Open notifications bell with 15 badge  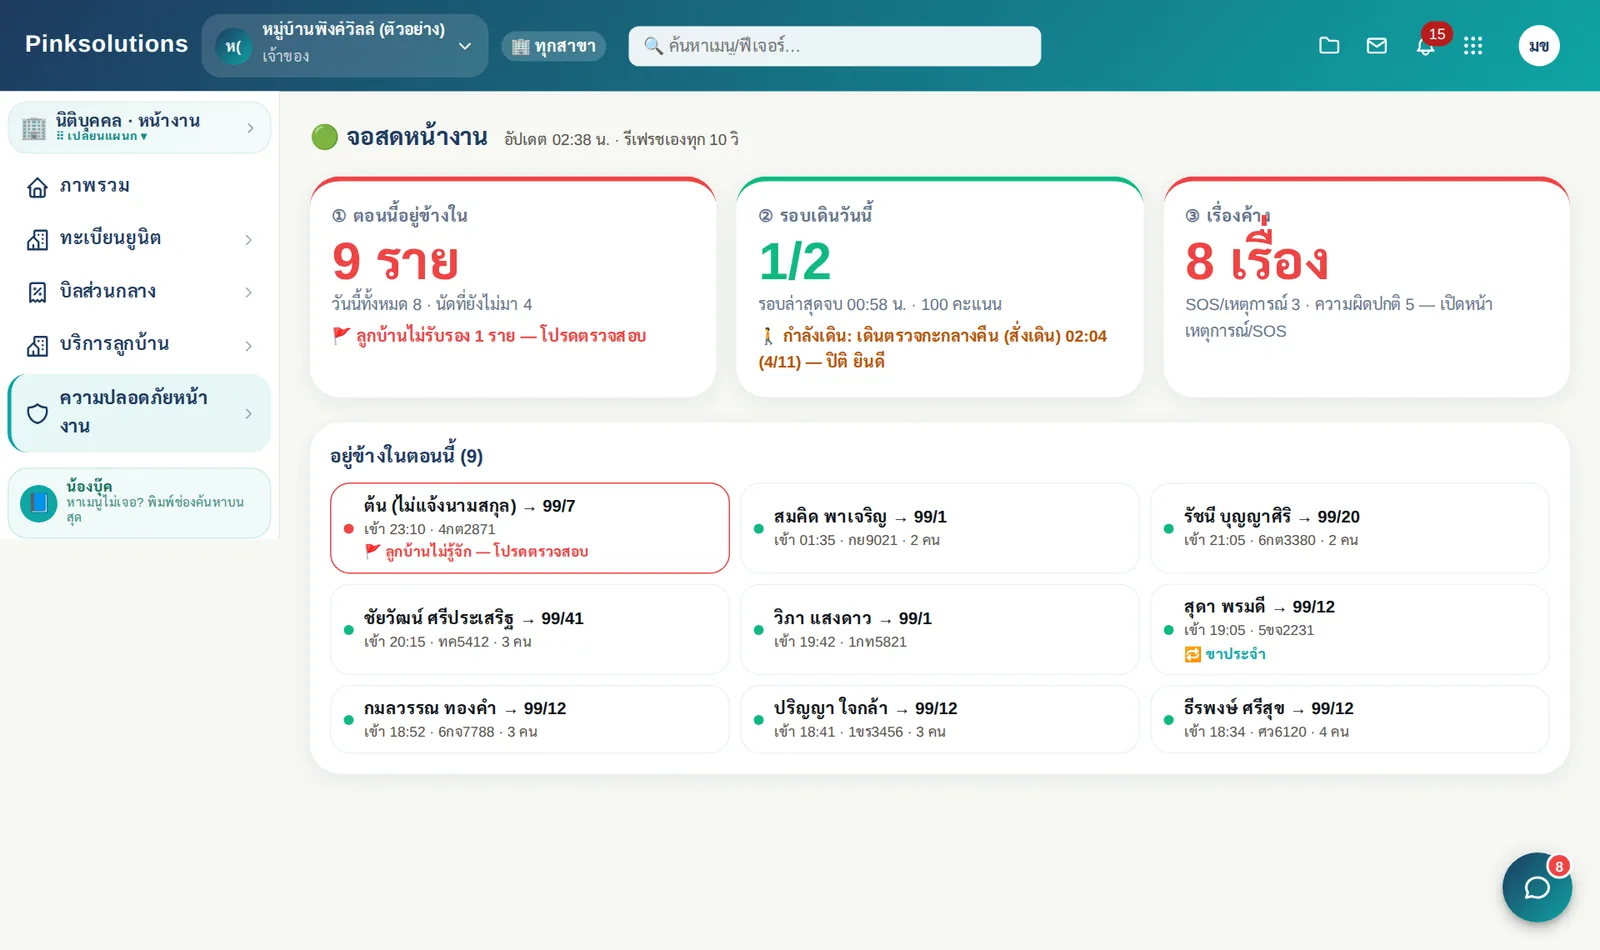point(1426,45)
